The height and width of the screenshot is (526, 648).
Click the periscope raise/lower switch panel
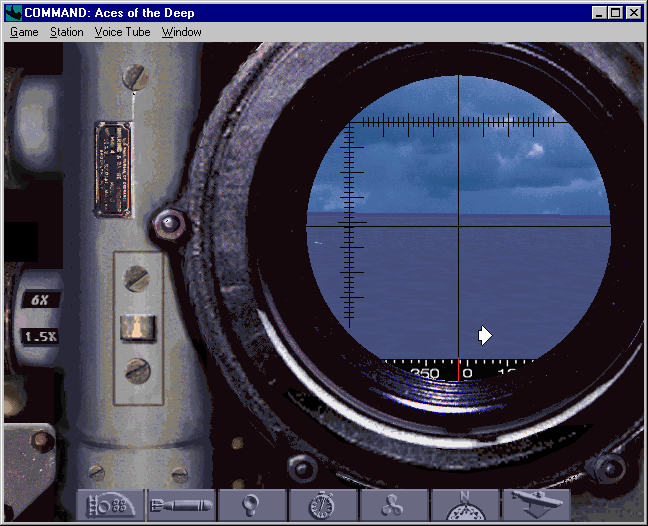(138, 328)
